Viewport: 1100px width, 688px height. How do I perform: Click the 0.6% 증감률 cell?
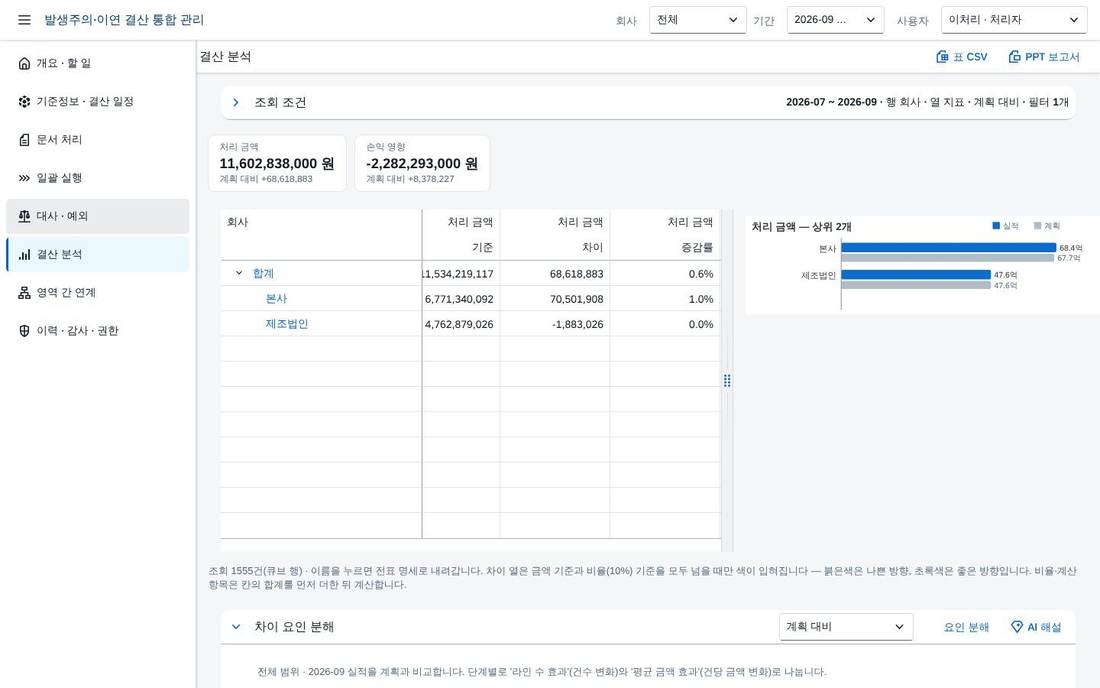[x=665, y=274]
